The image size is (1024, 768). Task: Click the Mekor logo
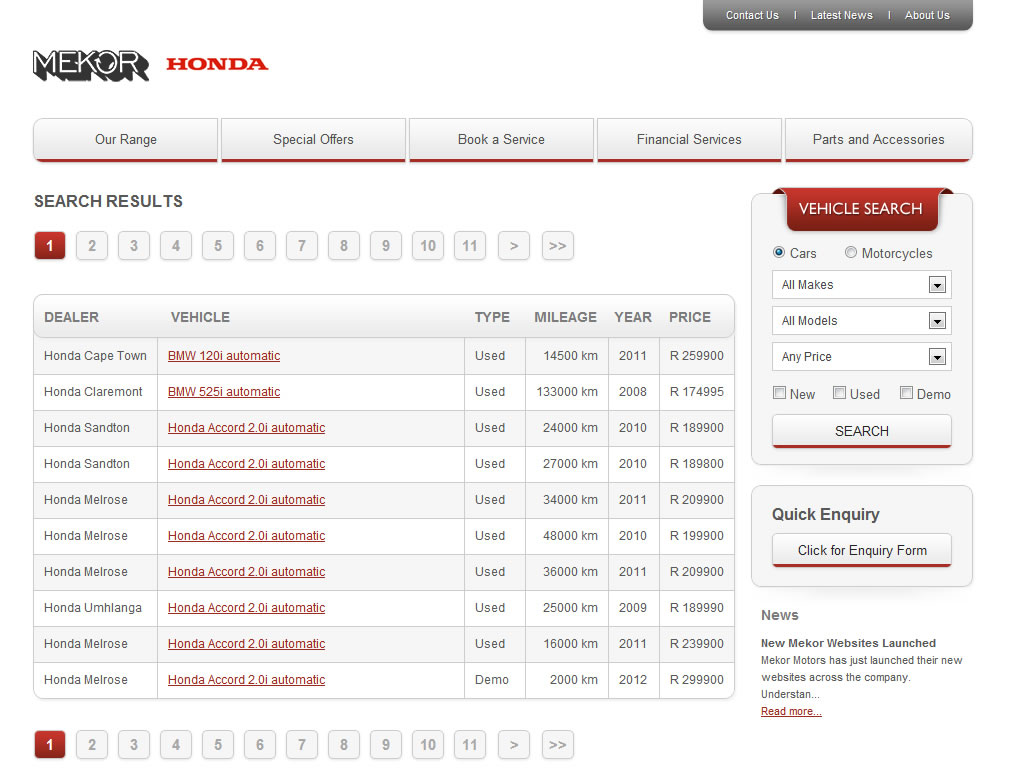[x=91, y=65]
